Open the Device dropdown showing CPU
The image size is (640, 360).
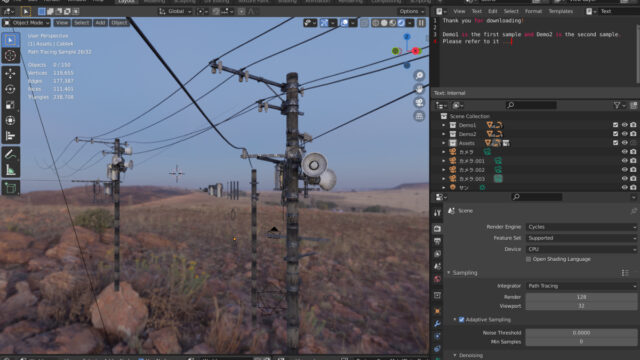tap(581, 249)
